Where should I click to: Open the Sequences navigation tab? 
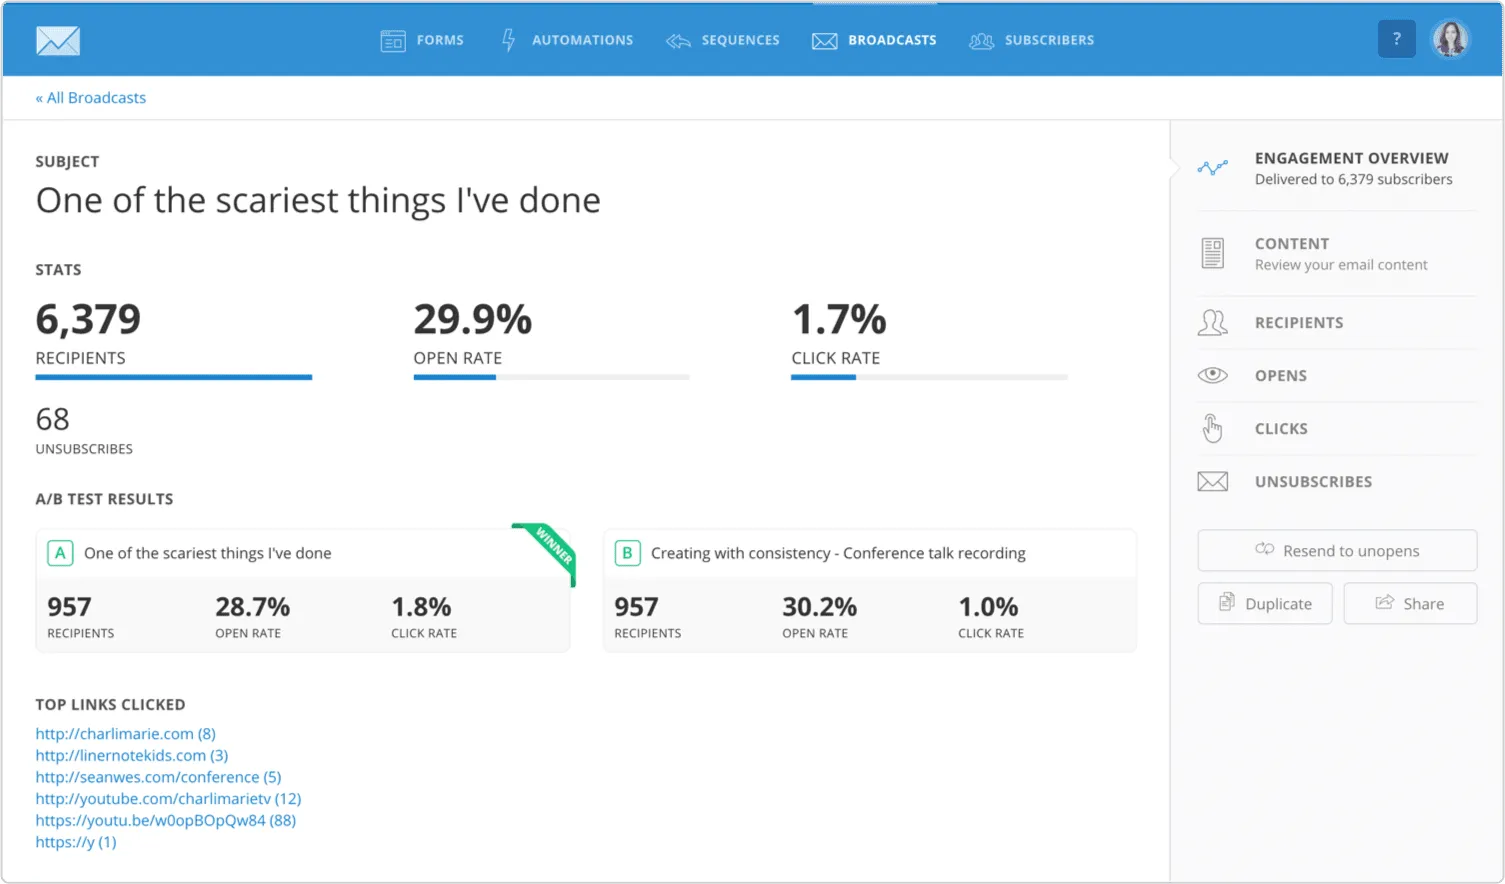[x=723, y=40]
